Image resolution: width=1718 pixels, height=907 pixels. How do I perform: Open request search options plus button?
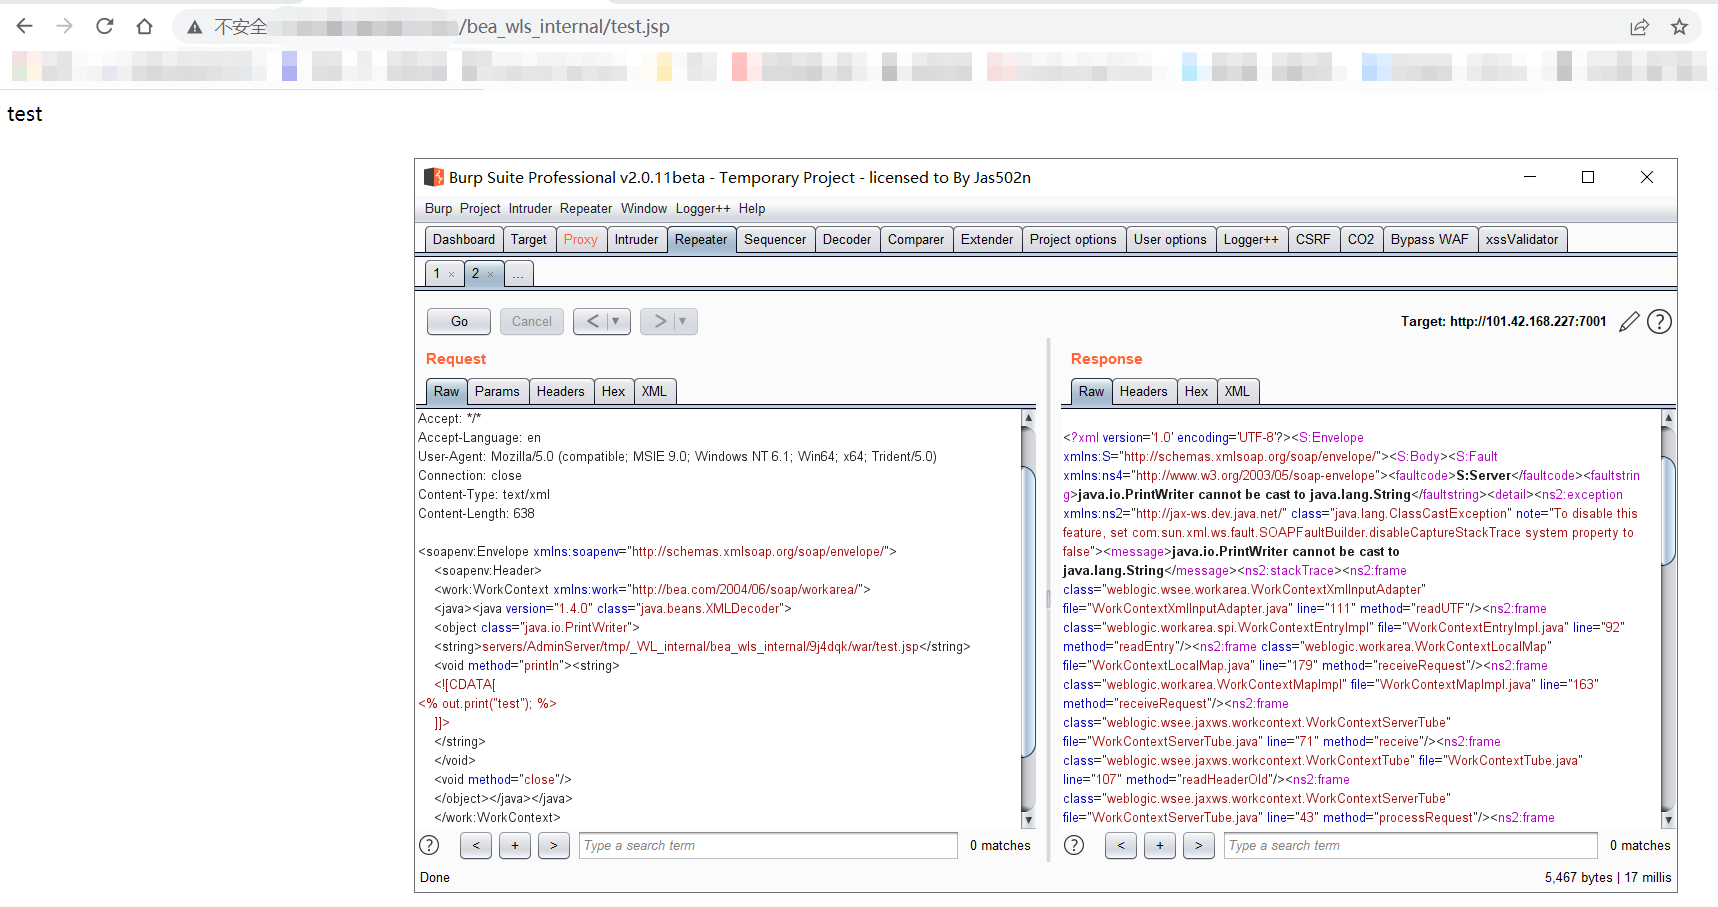pyautogui.click(x=515, y=845)
